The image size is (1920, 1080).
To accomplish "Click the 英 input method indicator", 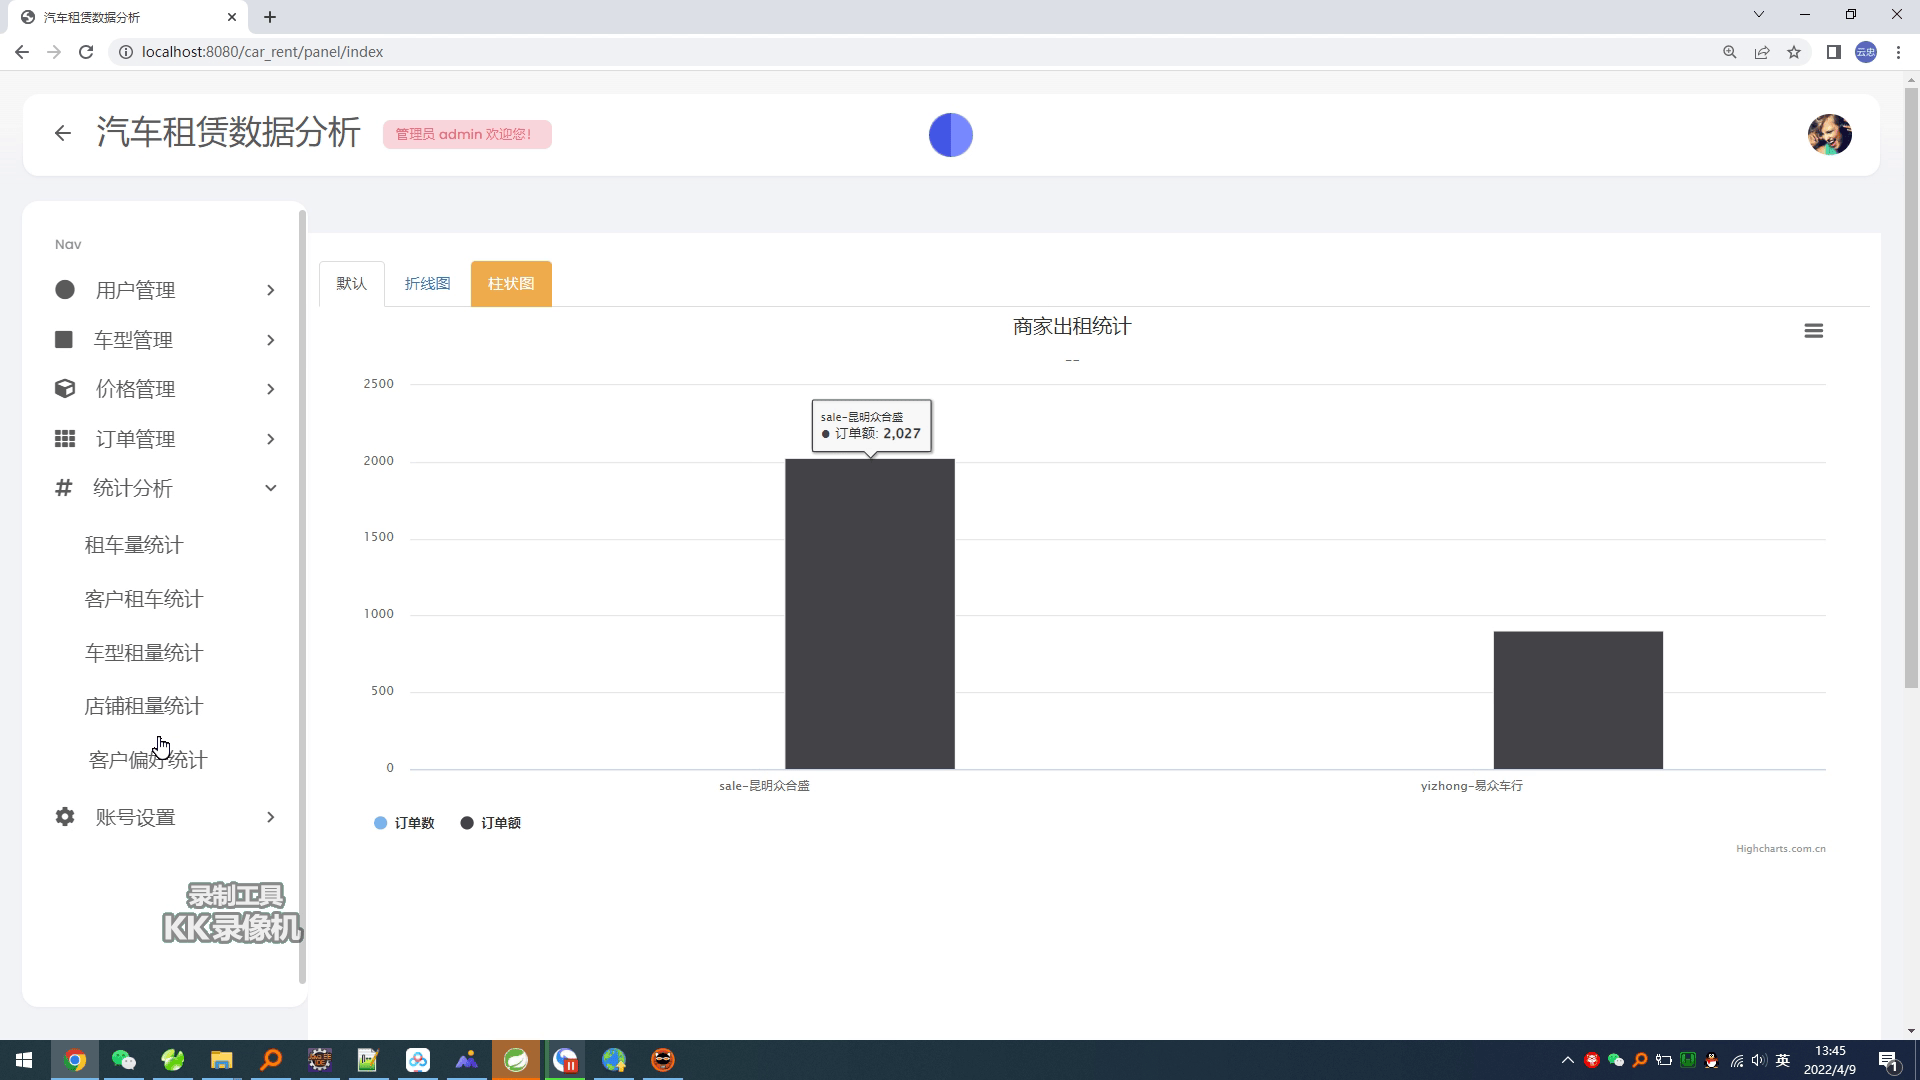I will [x=1782, y=1060].
